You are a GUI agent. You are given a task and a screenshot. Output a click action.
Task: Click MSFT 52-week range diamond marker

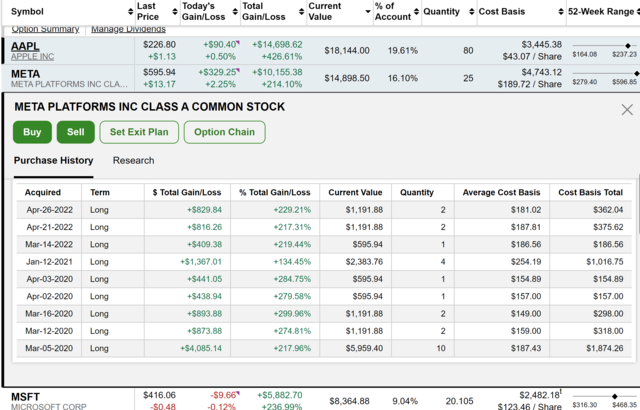point(615,396)
